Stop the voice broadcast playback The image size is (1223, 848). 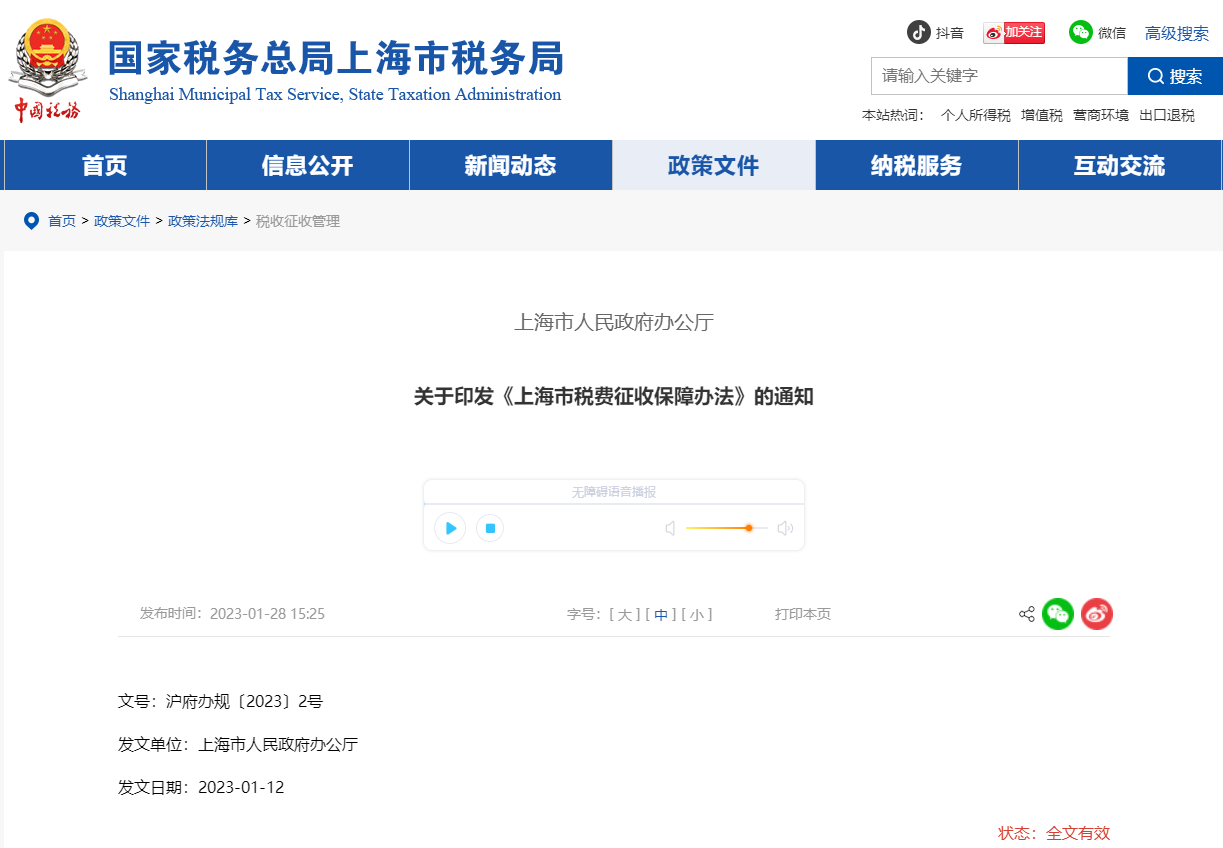tap(489, 528)
